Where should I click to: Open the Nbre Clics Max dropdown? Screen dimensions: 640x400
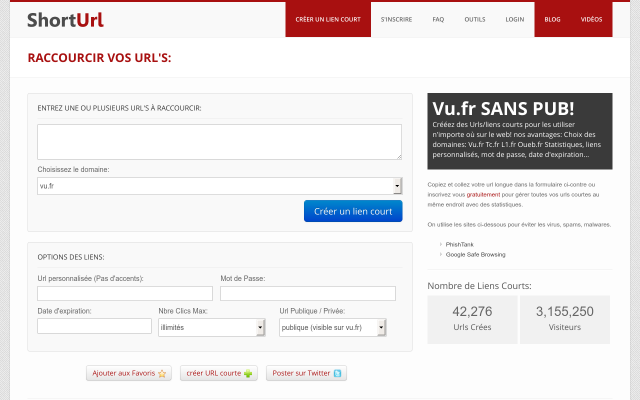[212, 327]
